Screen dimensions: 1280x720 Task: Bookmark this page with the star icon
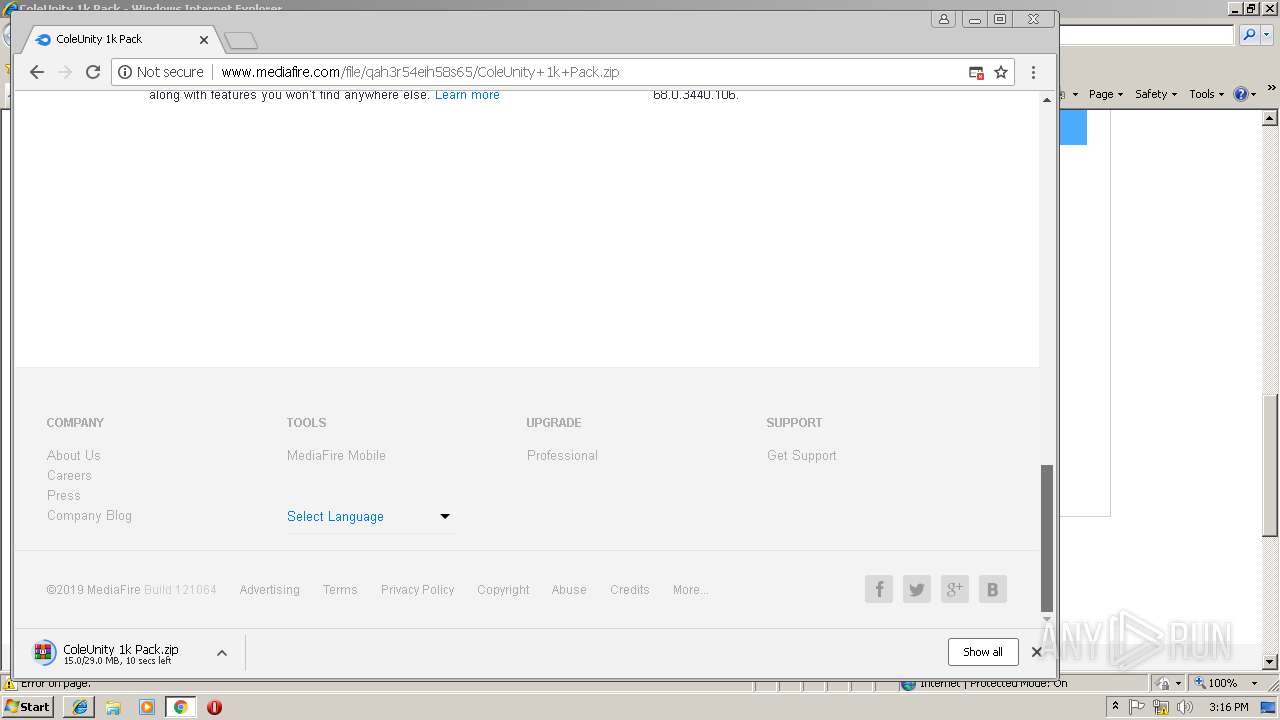tap(1000, 72)
